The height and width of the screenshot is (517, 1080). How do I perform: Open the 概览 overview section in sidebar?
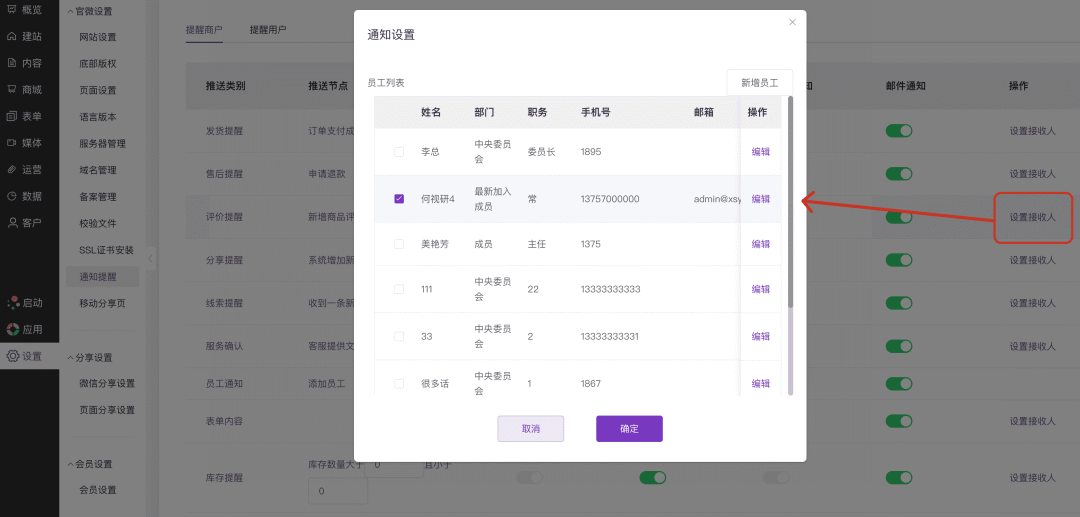[24, 10]
